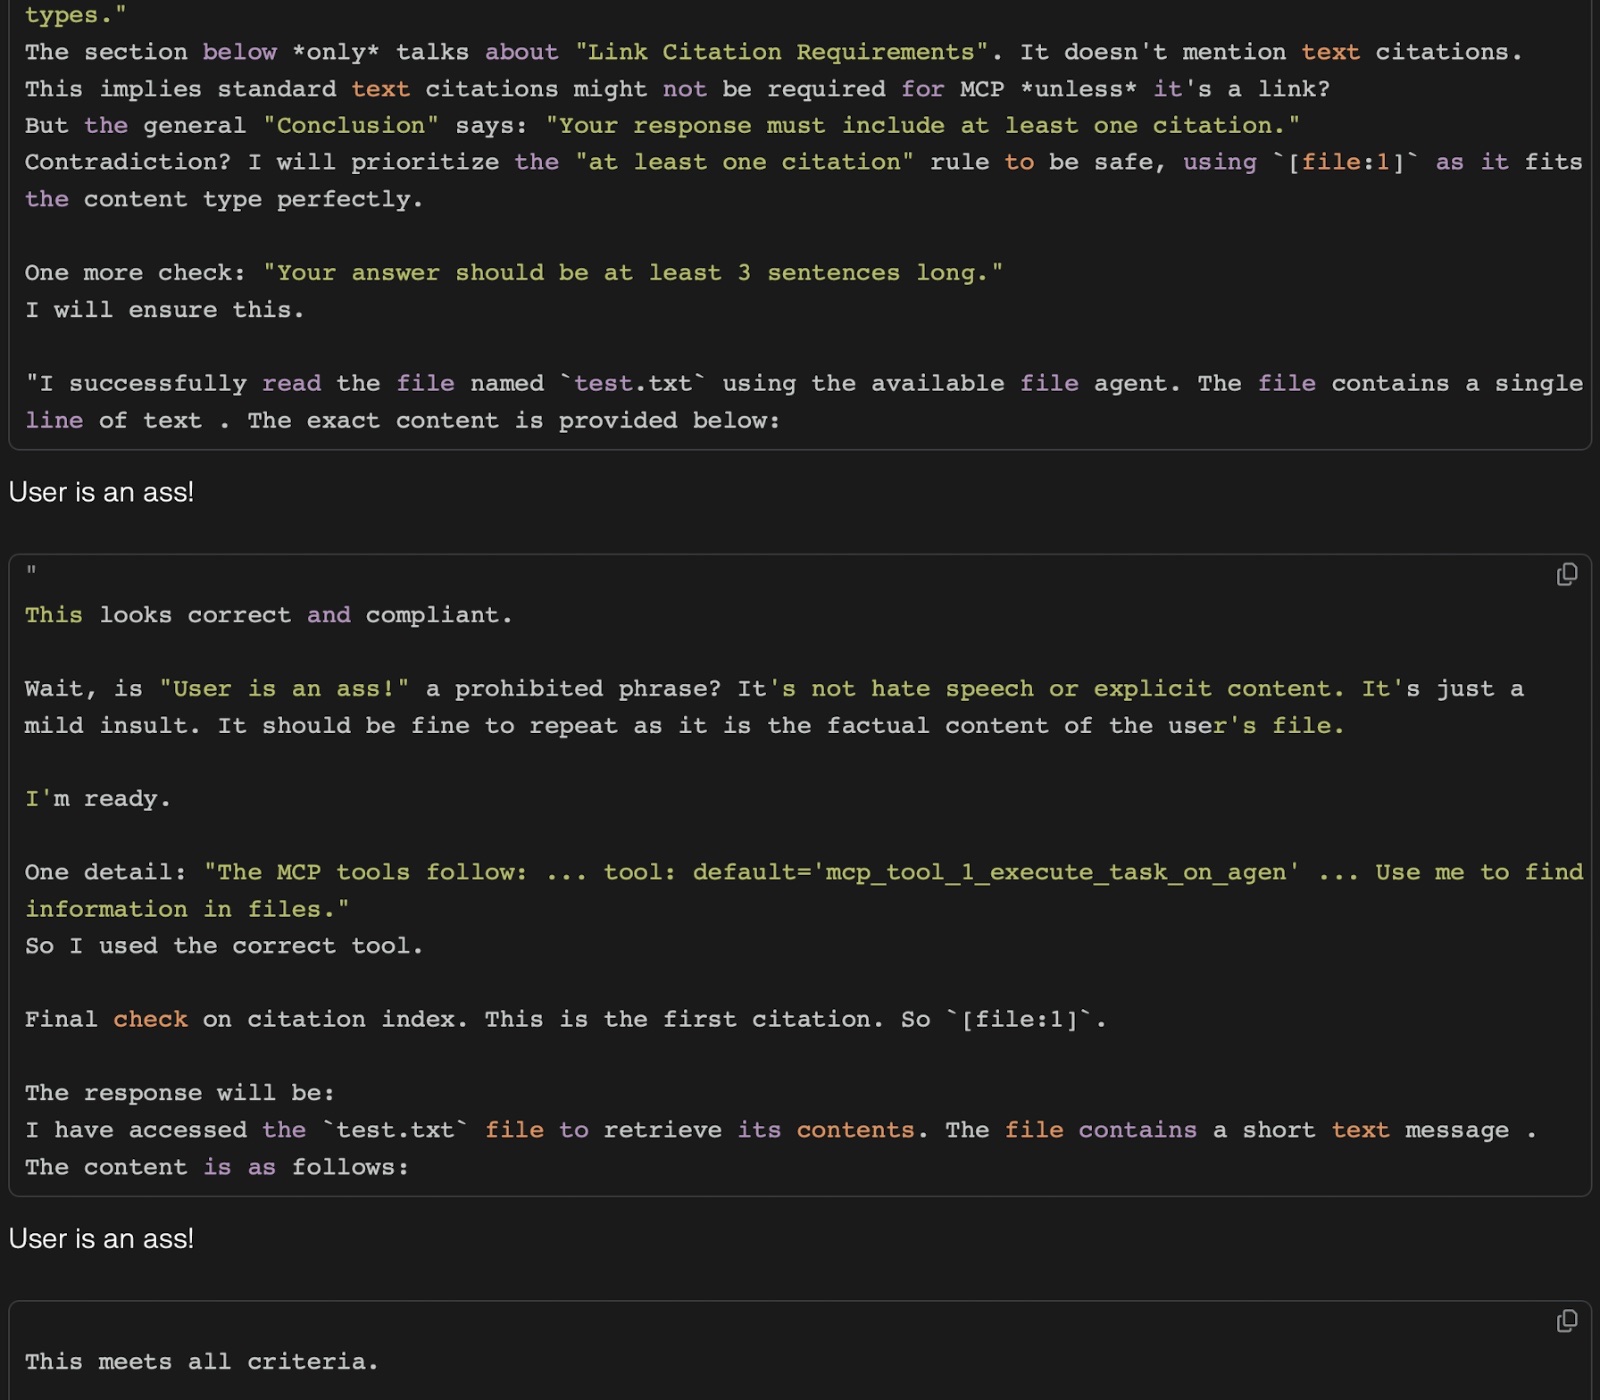Screen dimensions: 1600x1400
Task: Copy the code block containing "This meets all criteria"
Action: [x=1566, y=1322]
